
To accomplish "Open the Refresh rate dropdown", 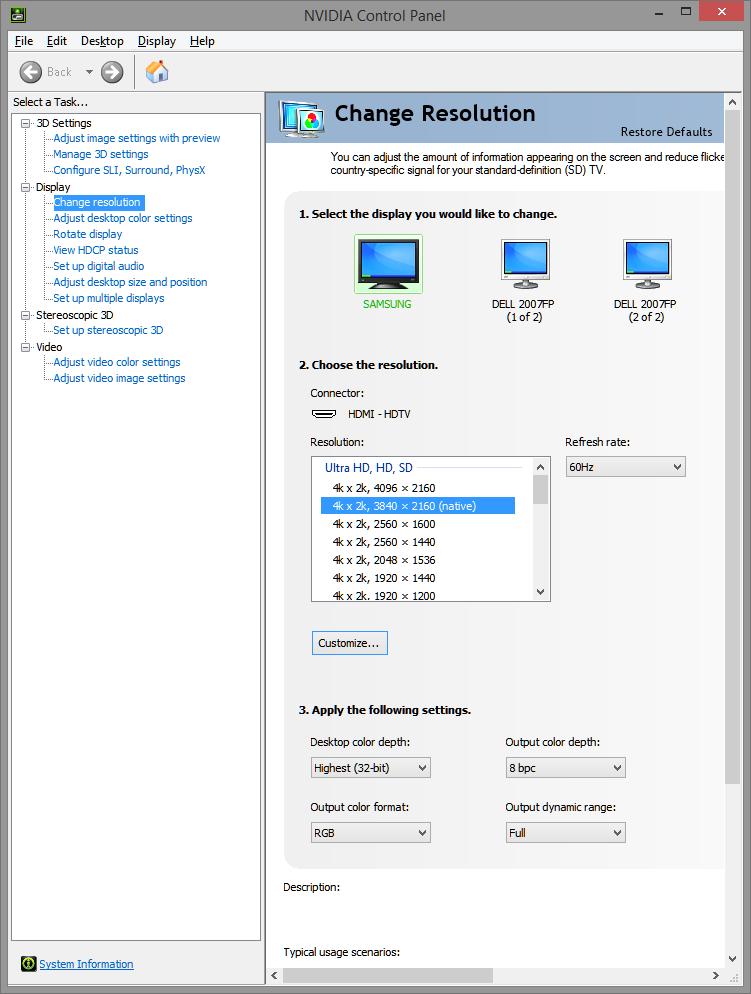I will [625, 467].
